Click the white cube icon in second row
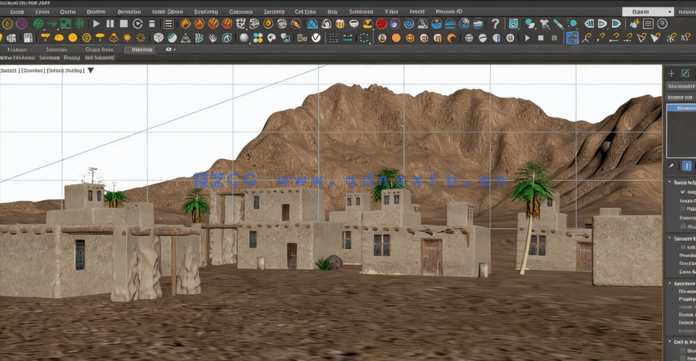 158,38
